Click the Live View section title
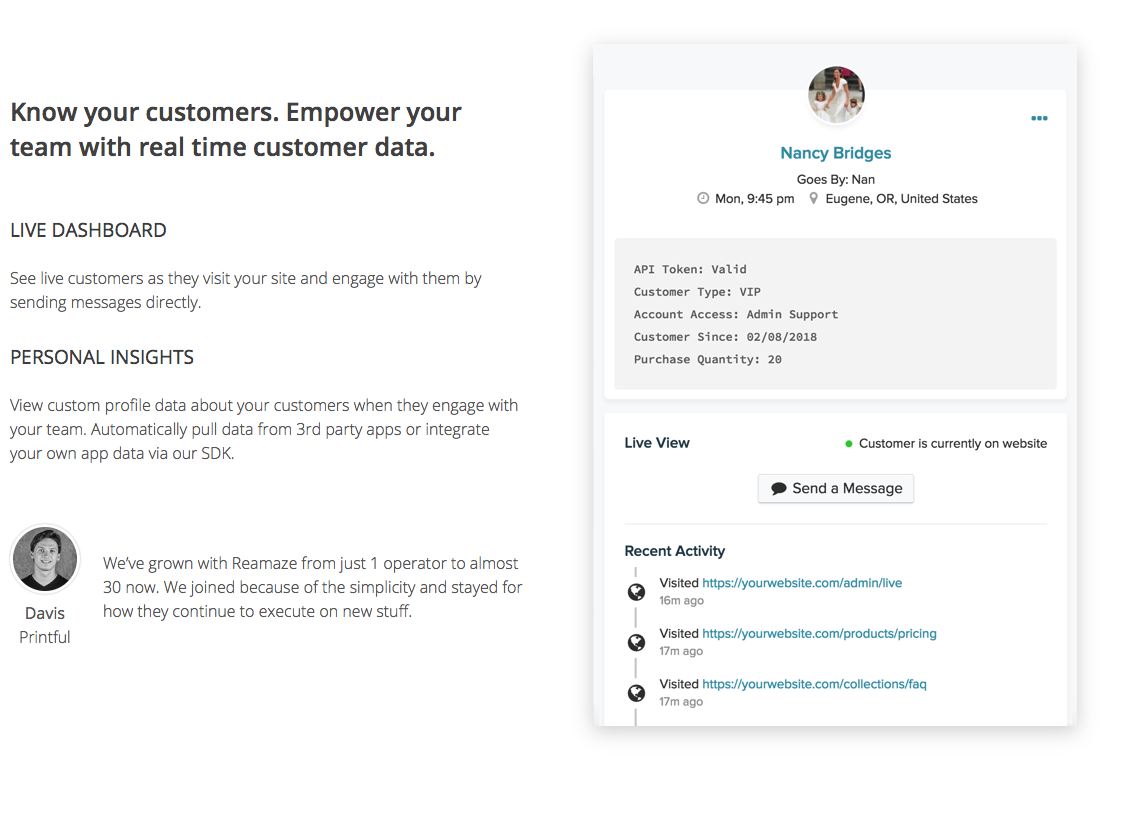The width and height of the screenshot is (1121, 831). tap(657, 443)
